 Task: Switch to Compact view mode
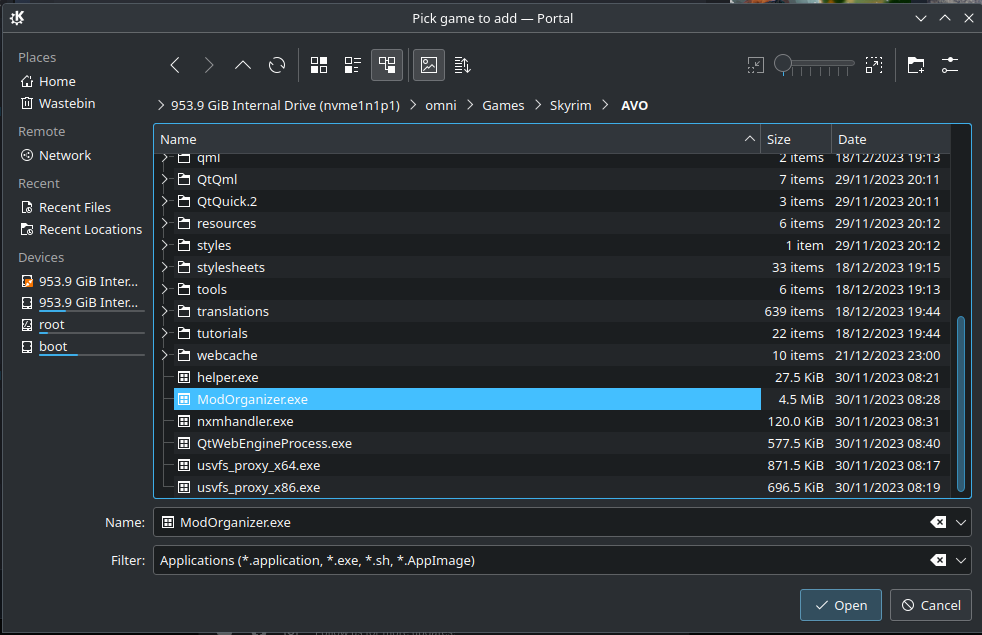(353, 65)
